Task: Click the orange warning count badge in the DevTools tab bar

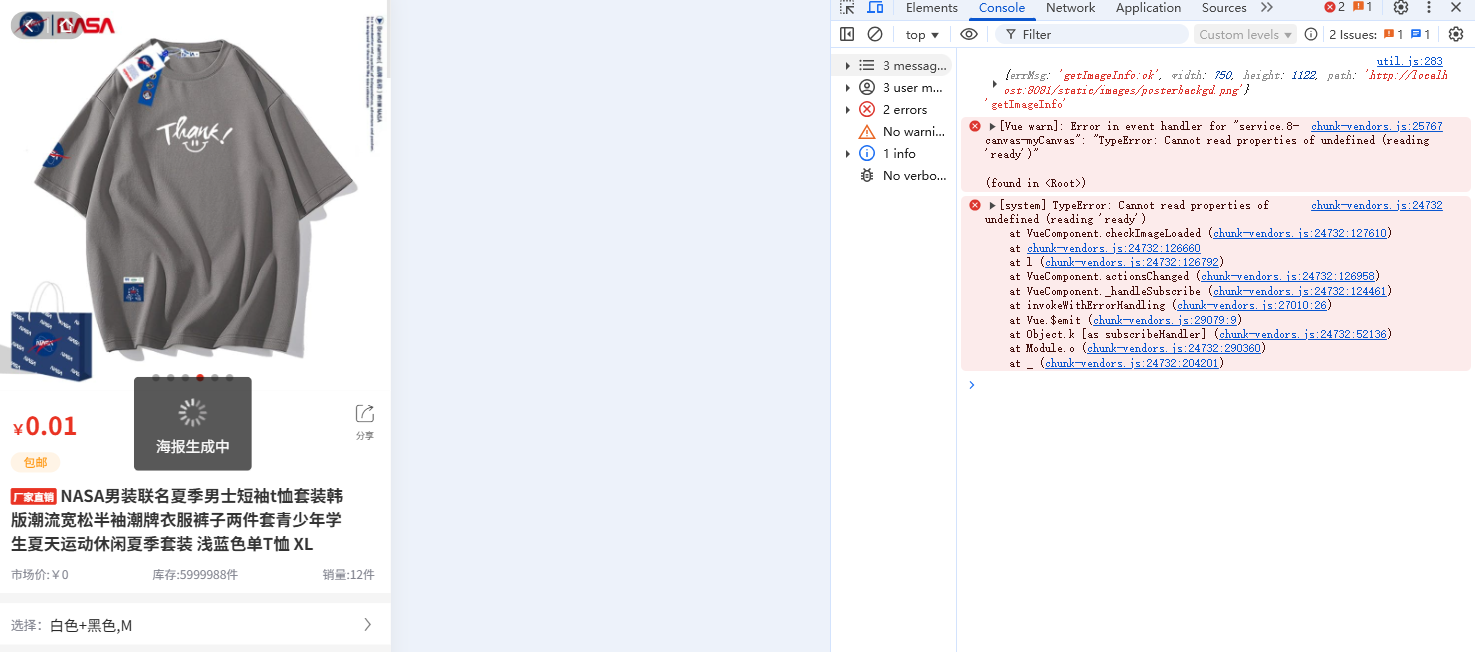Action: (1362, 8)
